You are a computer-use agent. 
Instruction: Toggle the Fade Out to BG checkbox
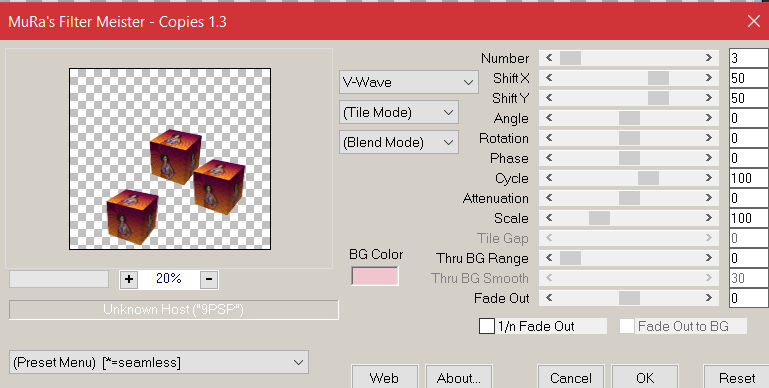click(627, 326)
